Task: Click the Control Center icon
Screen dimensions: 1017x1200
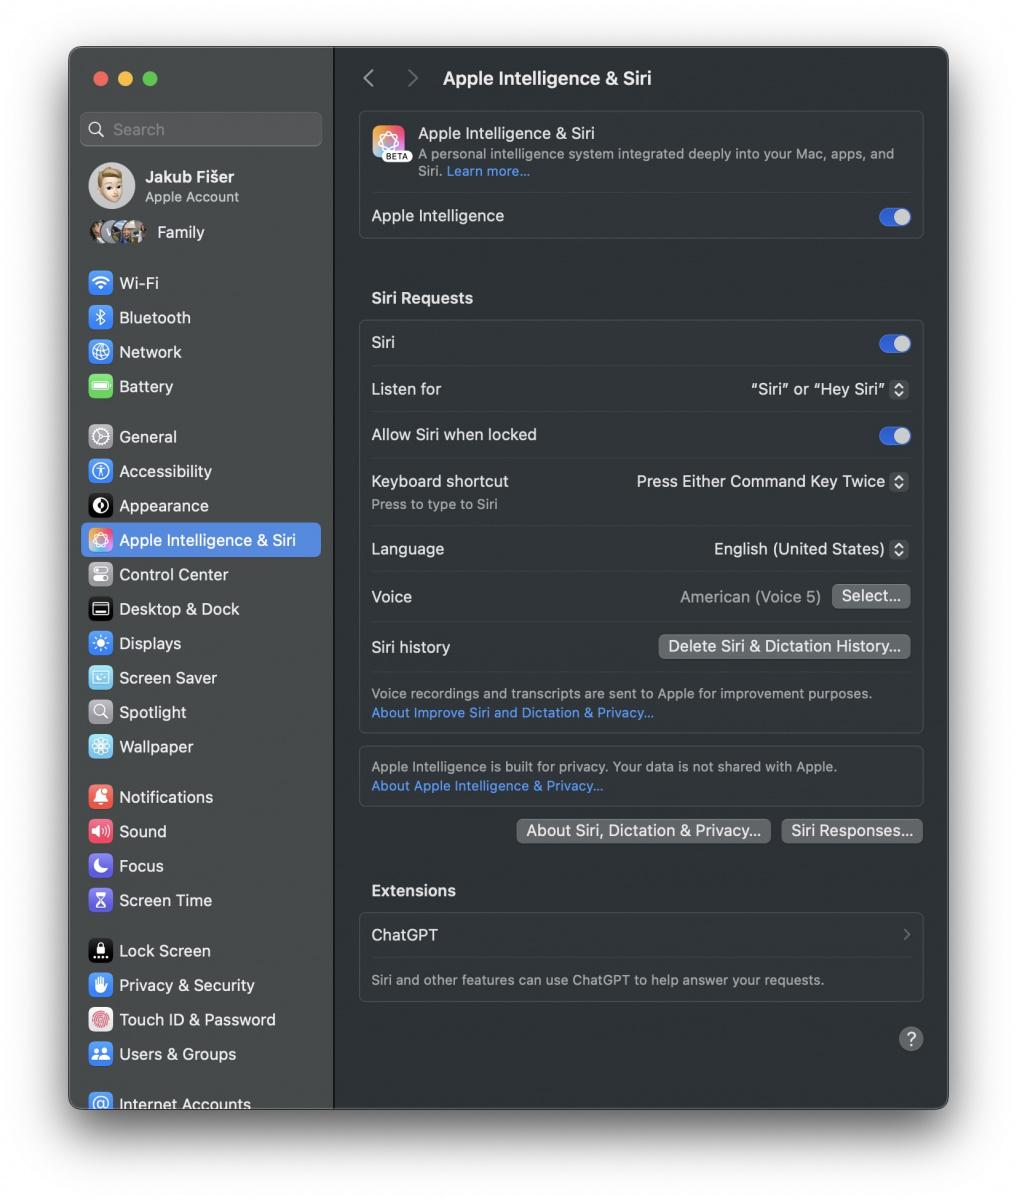Action: 100,575
